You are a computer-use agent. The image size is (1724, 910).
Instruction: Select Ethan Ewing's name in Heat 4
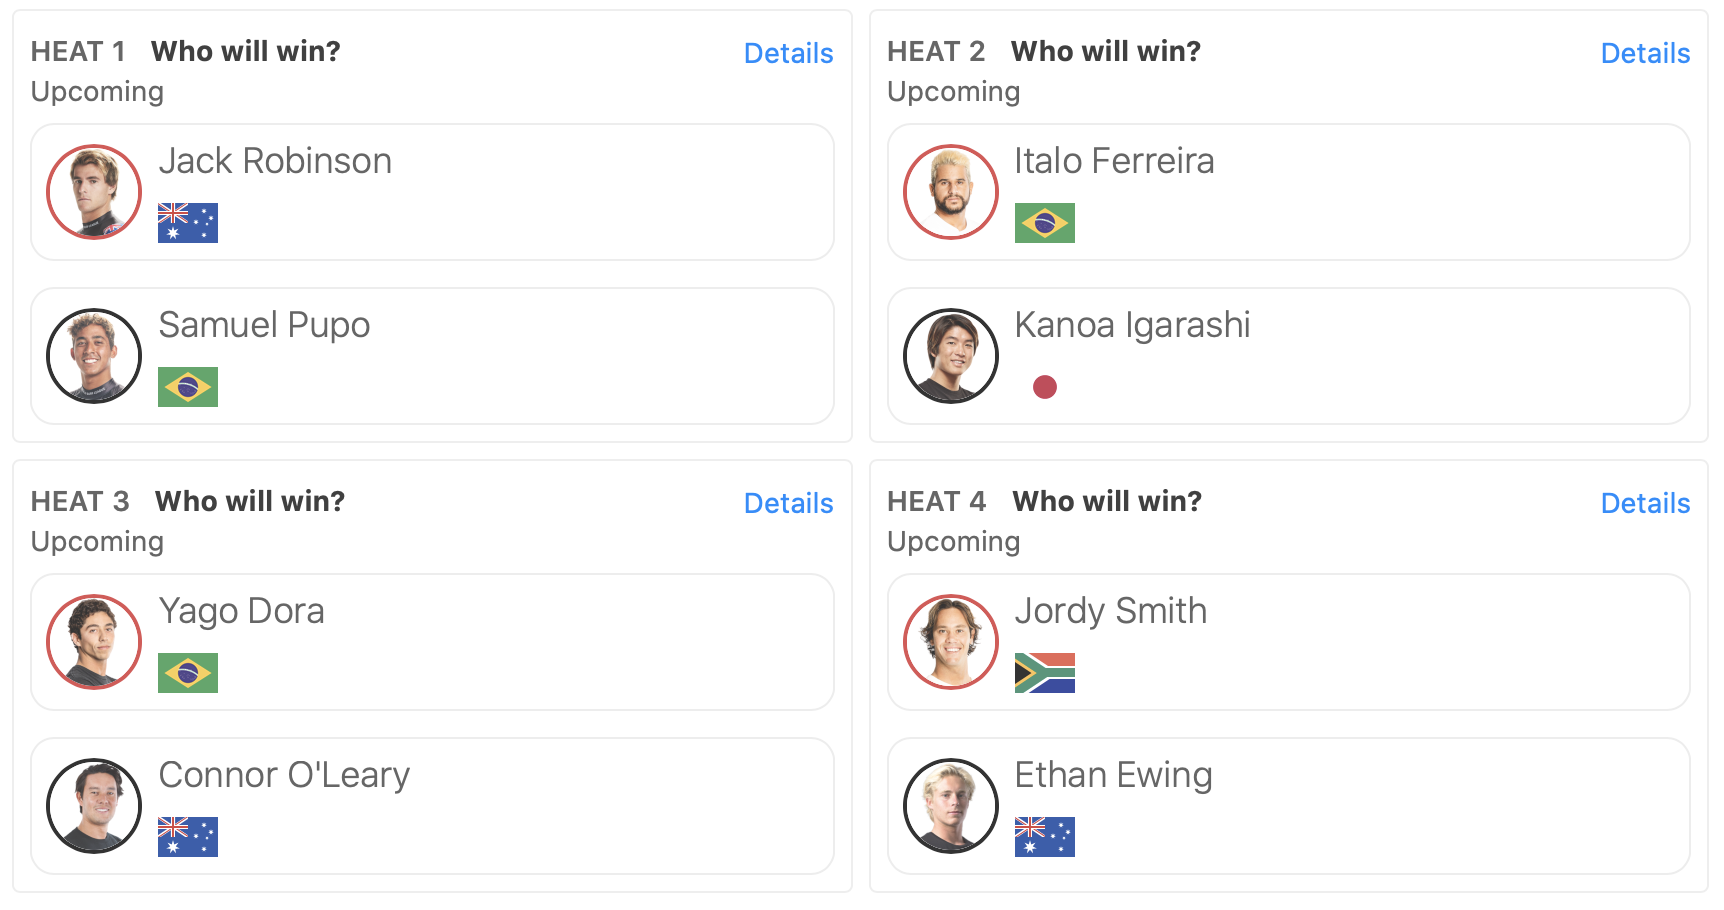[x=1113, y=775]
